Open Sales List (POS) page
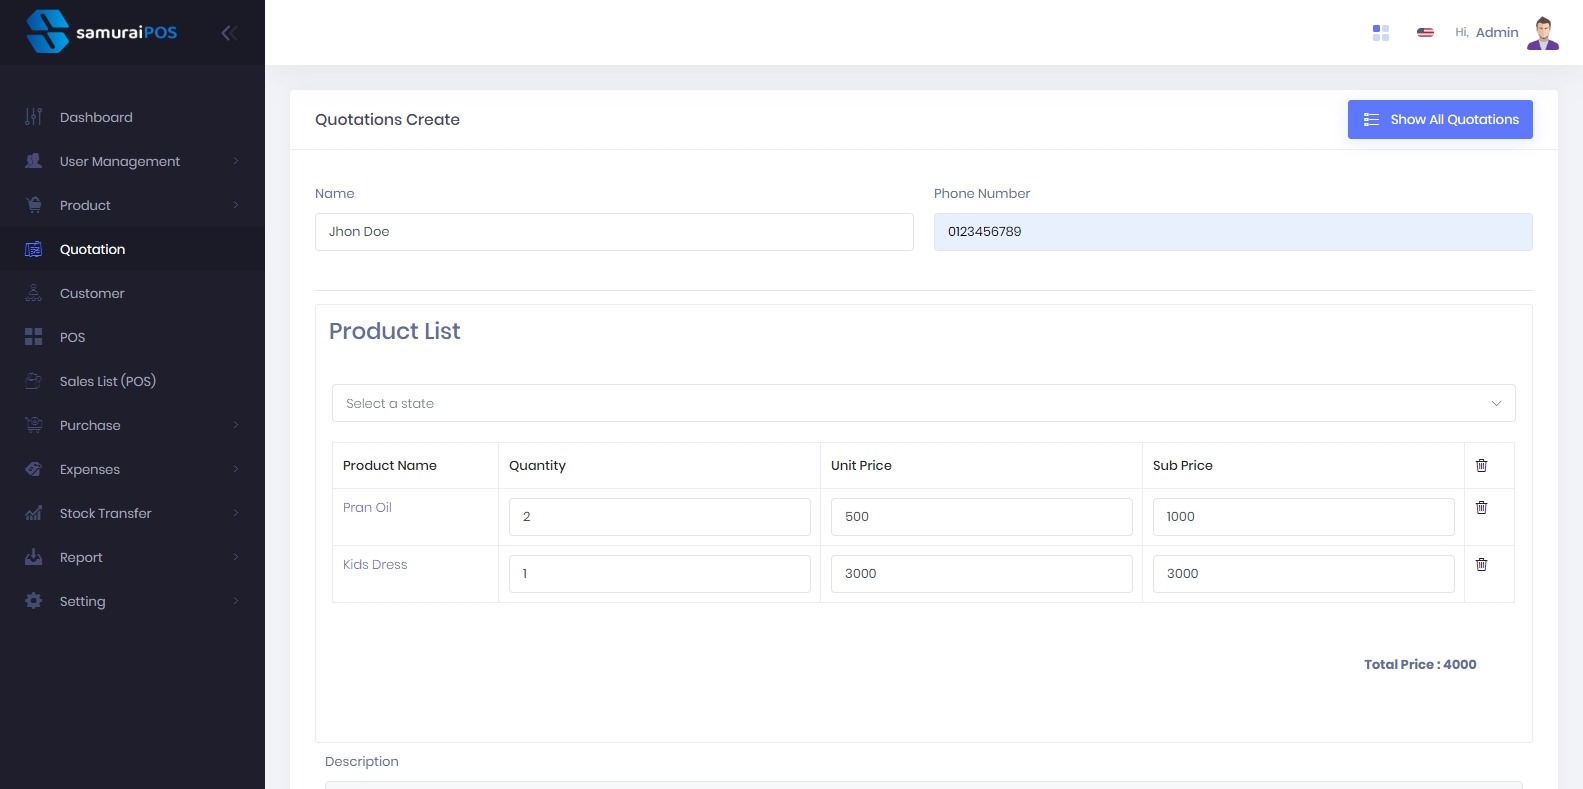1583x789 pixels. (107, 381)
